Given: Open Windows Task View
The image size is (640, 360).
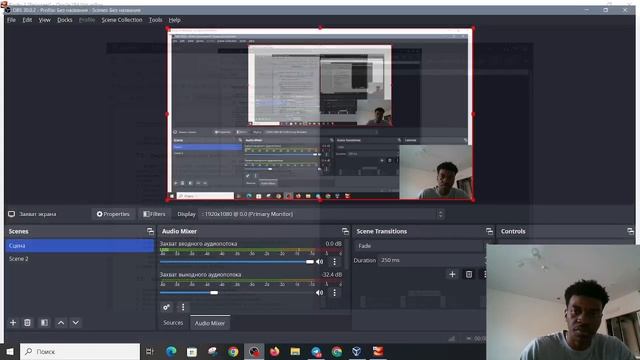Looking at the screenshot, I should click(x=150, y=351).
